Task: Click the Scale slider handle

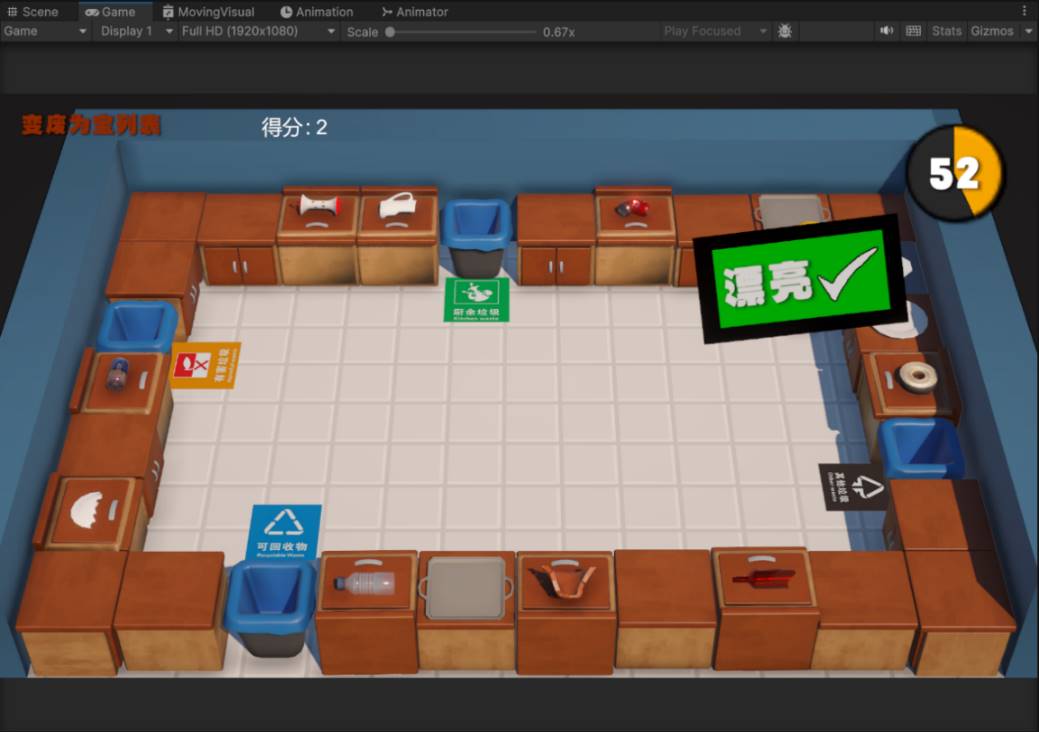Action: coord(390,31)
